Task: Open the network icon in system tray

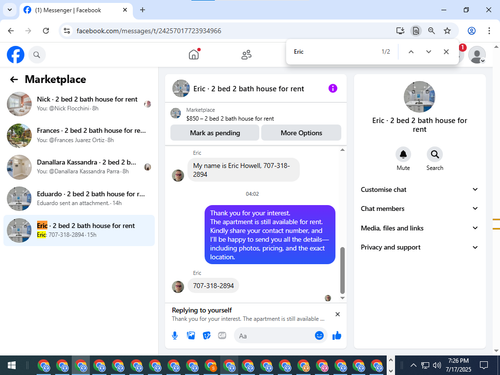Action: 425,365
